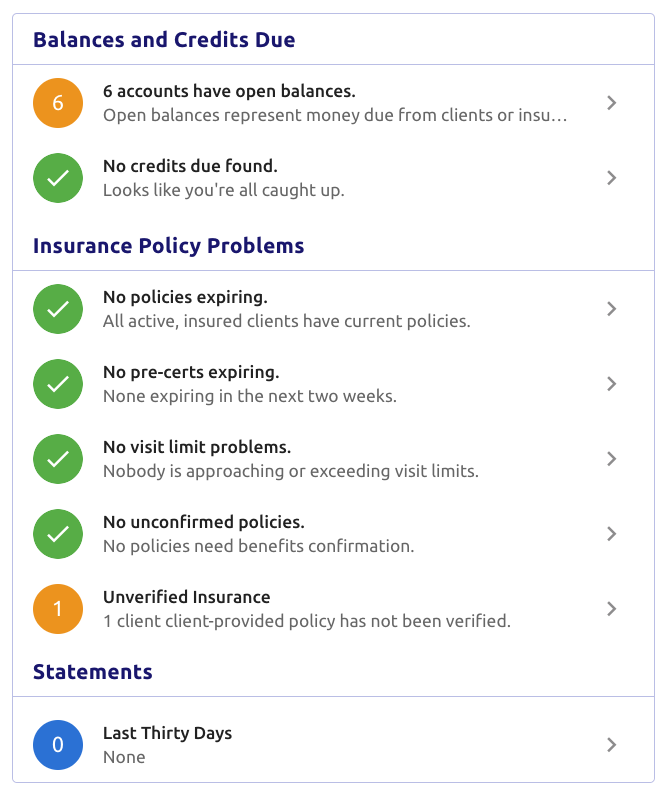Click green checkmark beside No unconfirmed policies

(x=58, y=534)
